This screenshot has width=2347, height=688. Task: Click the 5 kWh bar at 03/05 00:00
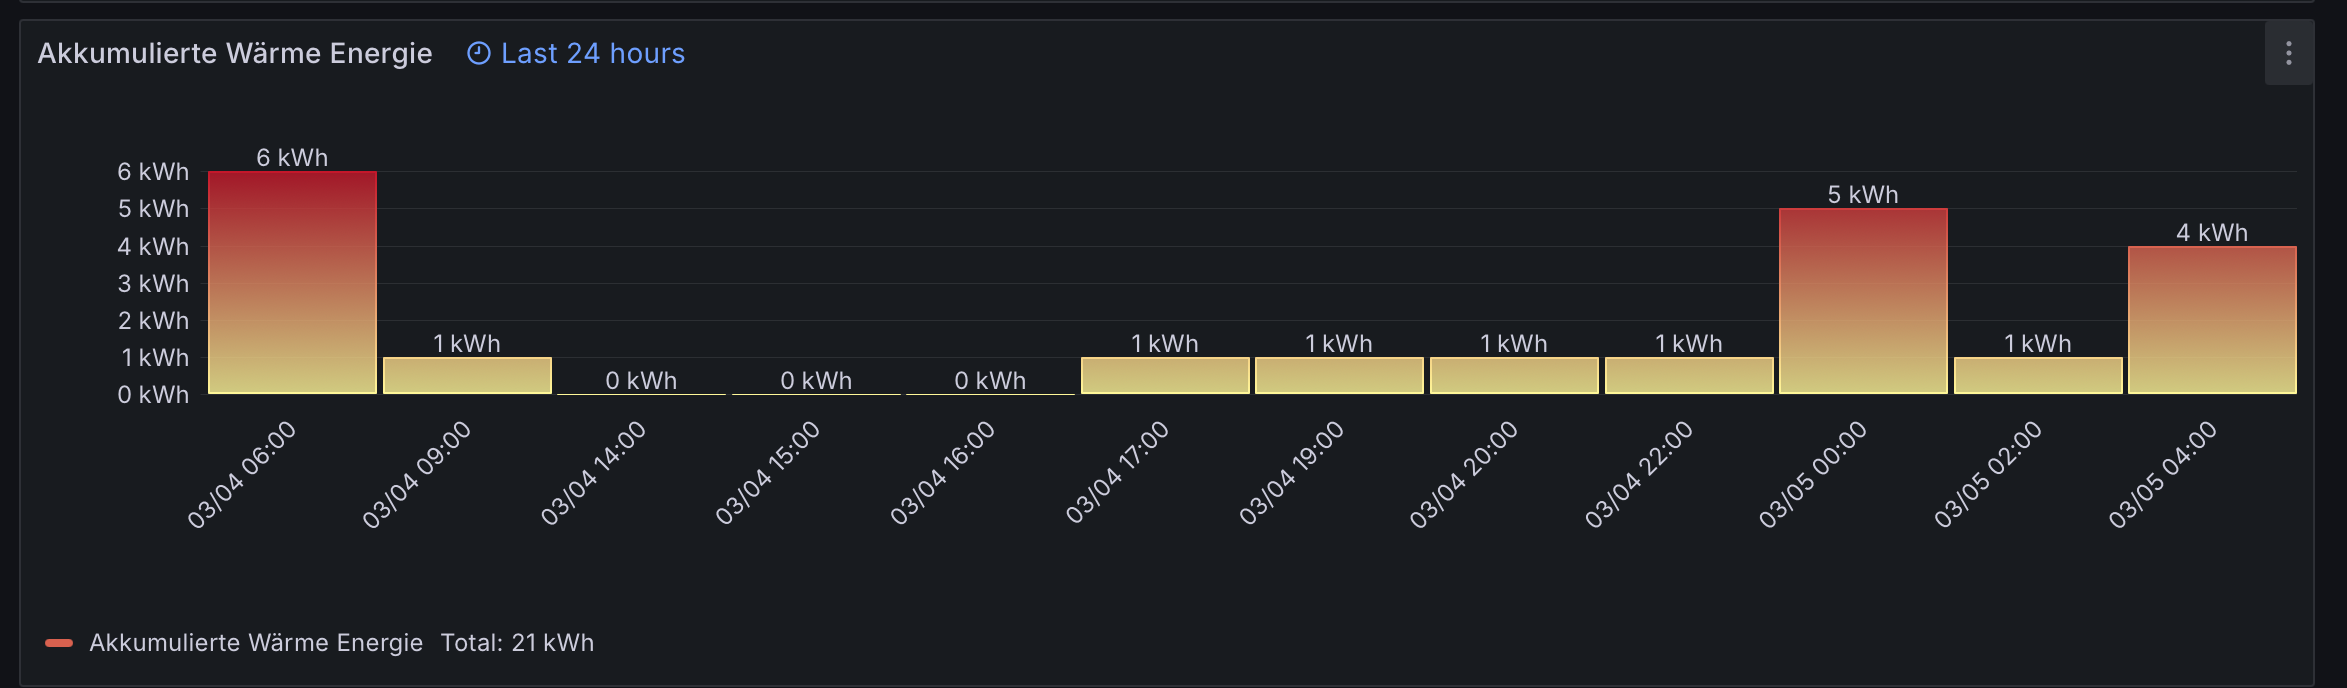tap(1863, 301)
